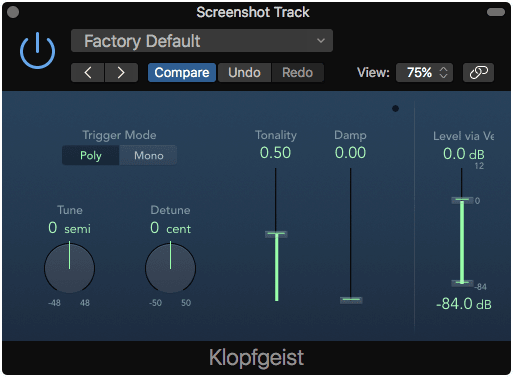Toggle the Compare button
Viewport: 513px width, 377px height.
pos(182,72)
